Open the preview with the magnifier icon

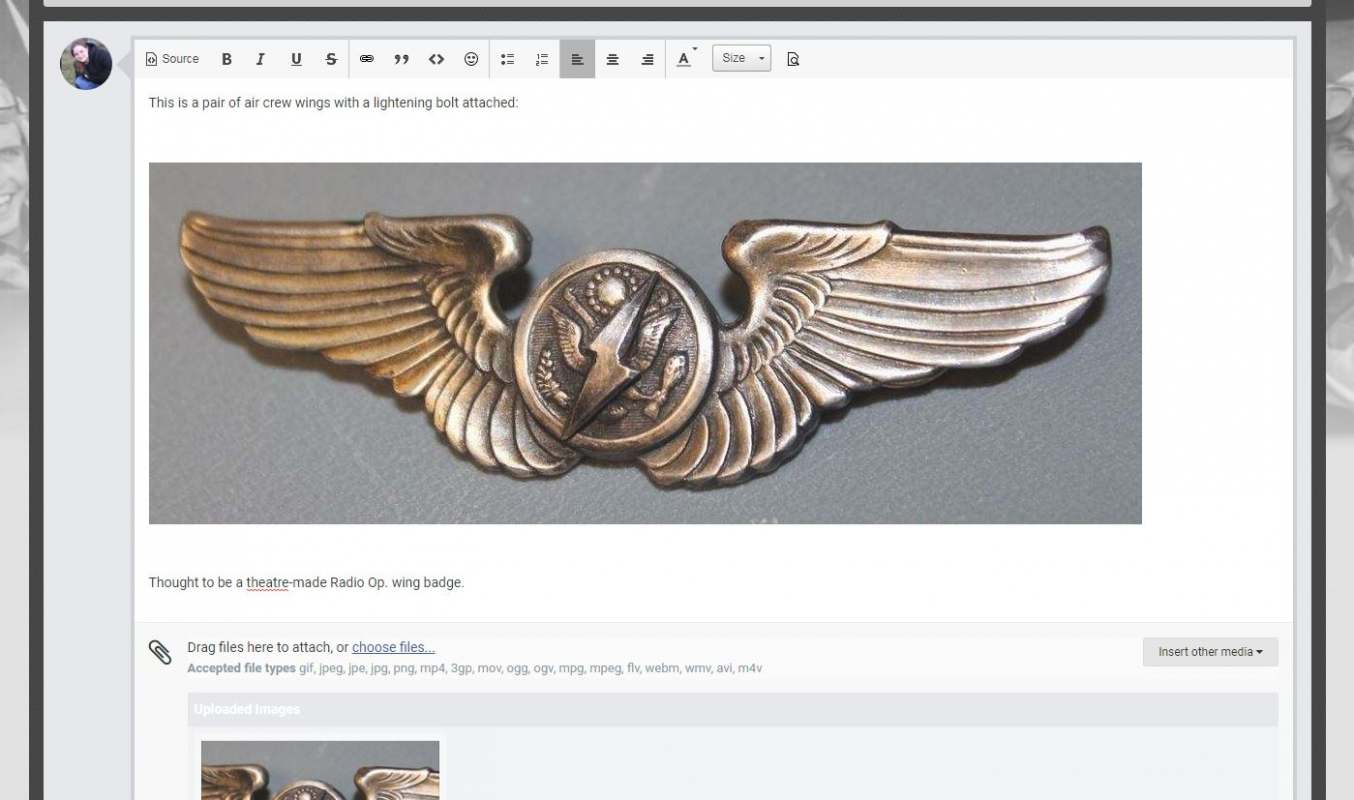(x=791, y=59)
